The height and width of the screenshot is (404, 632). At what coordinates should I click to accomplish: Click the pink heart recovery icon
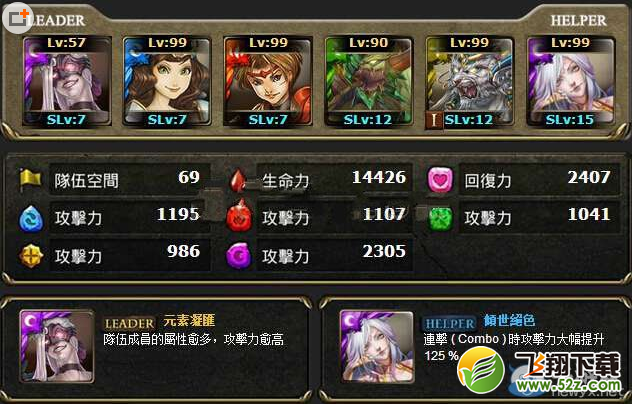click(x=440, y=180)
